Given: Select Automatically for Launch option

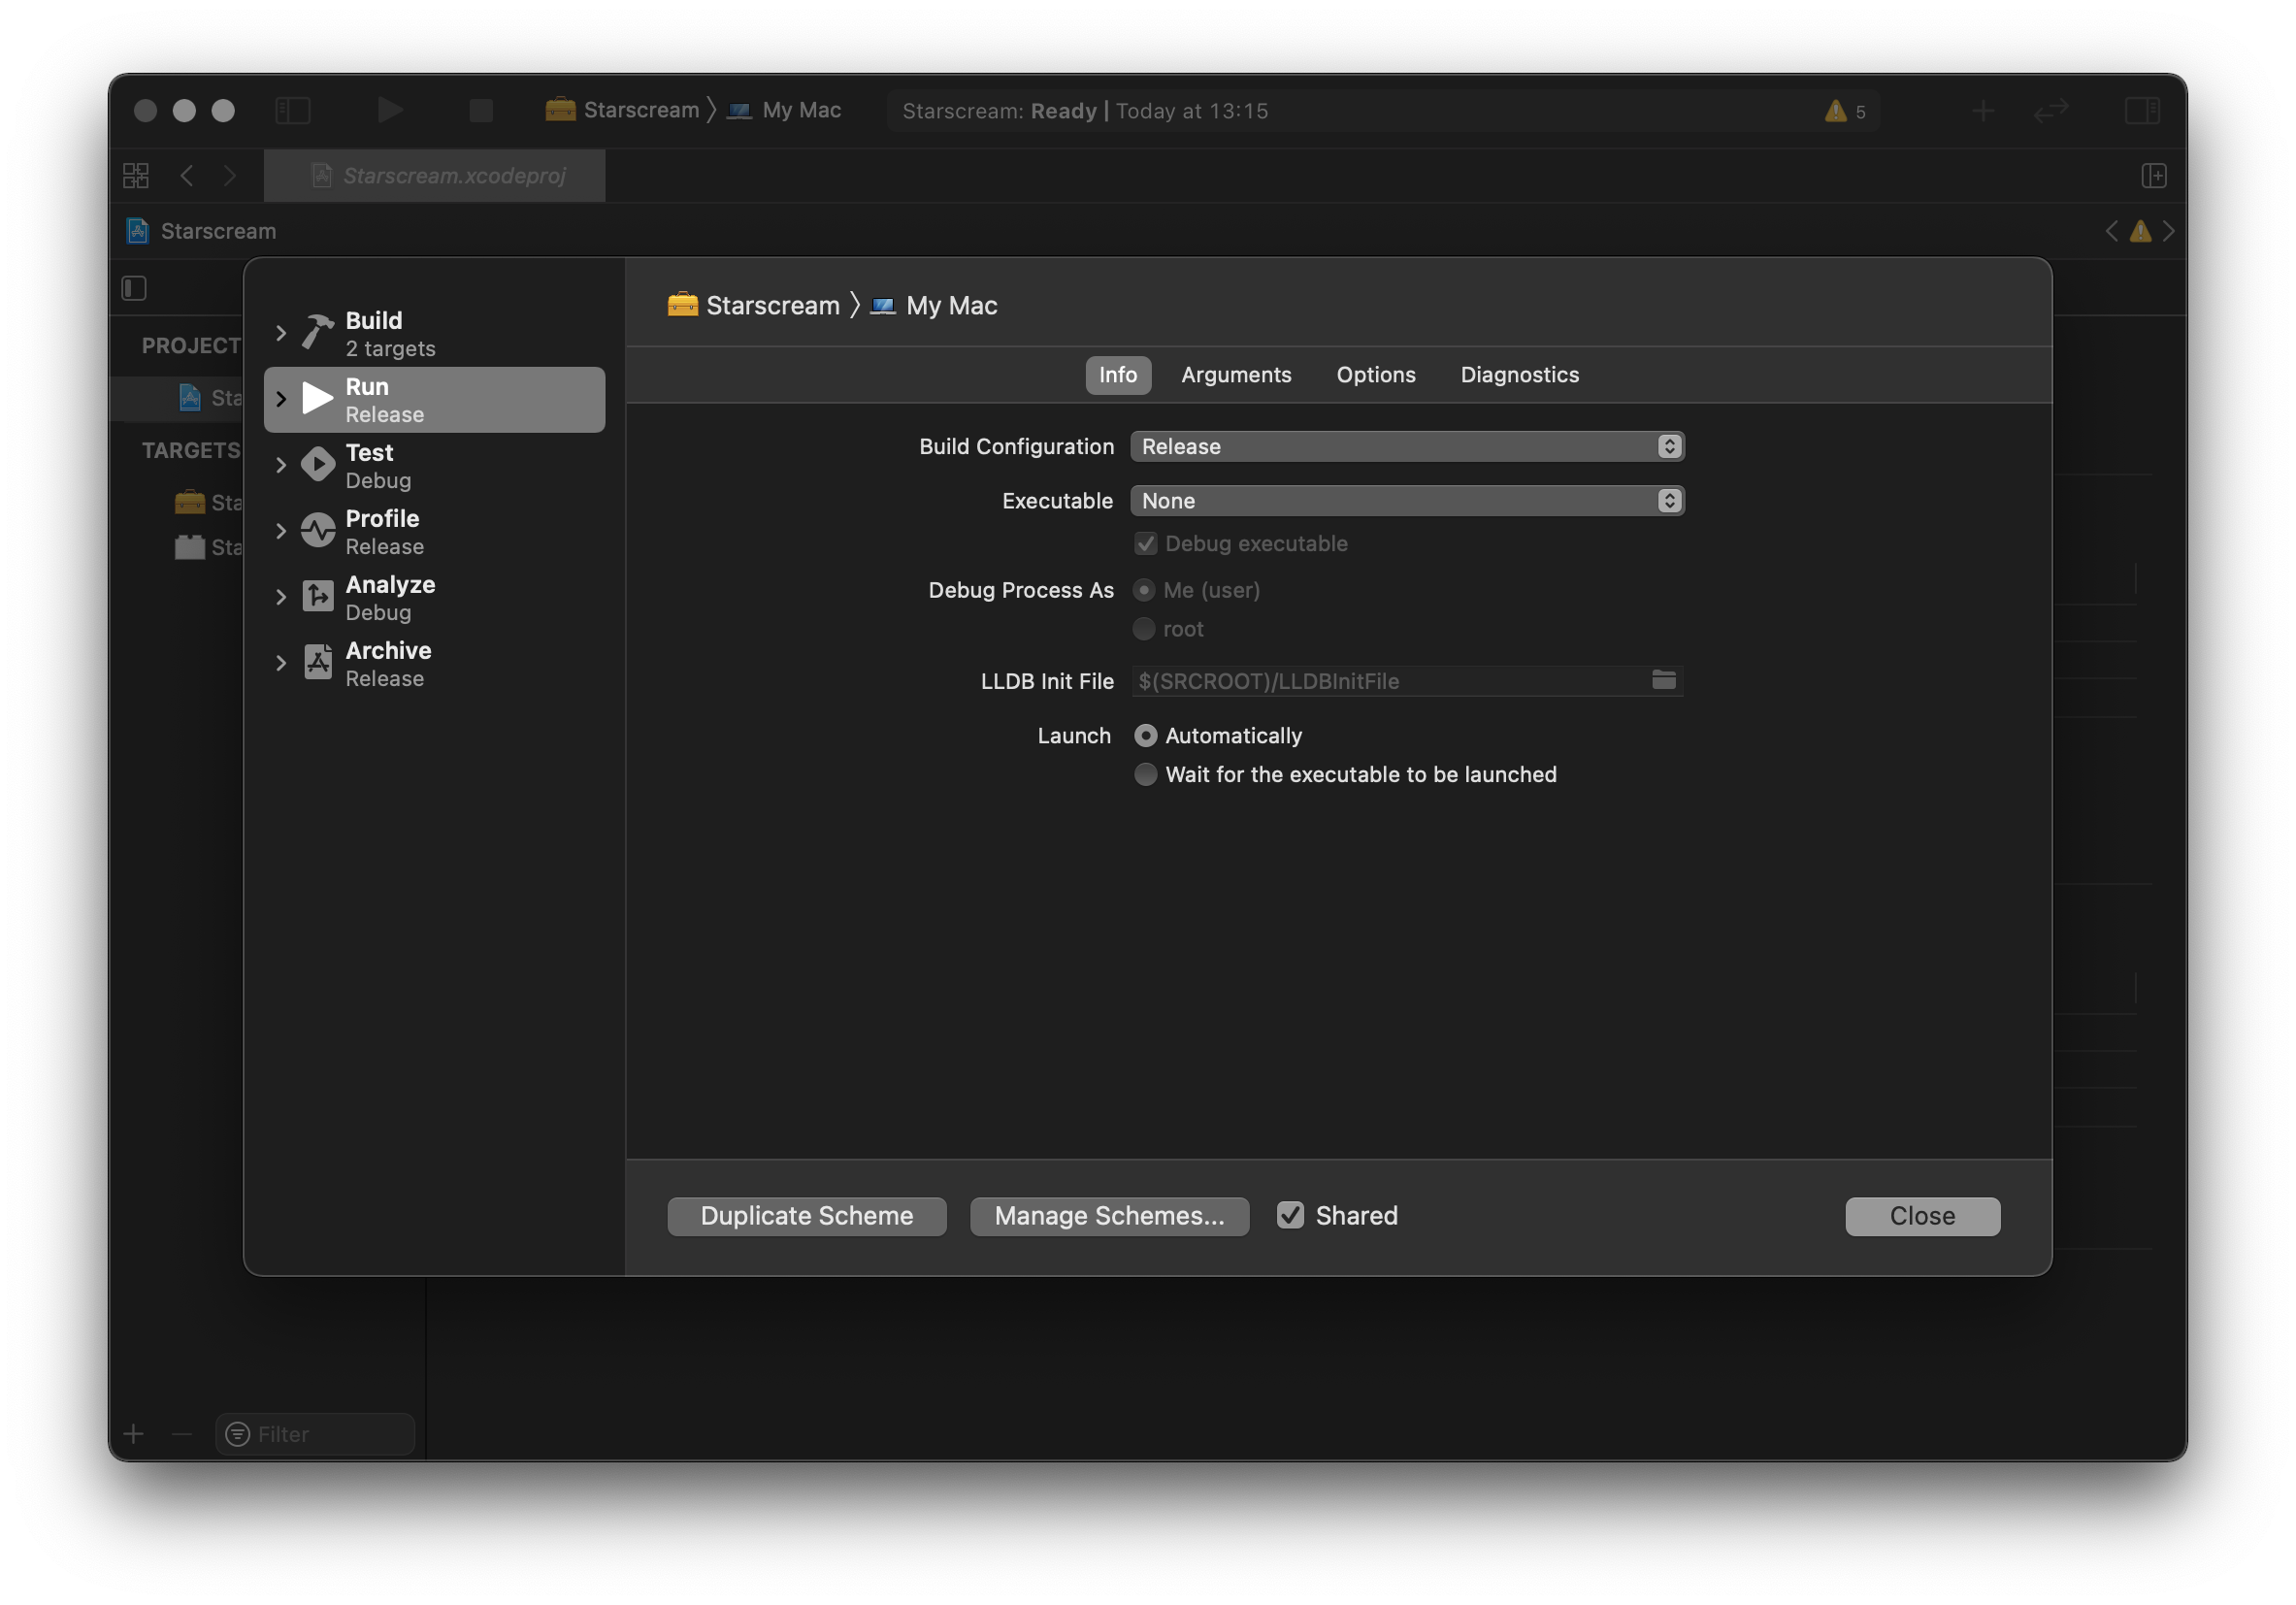Looking at the screenshot, I should pos(1143,735).
